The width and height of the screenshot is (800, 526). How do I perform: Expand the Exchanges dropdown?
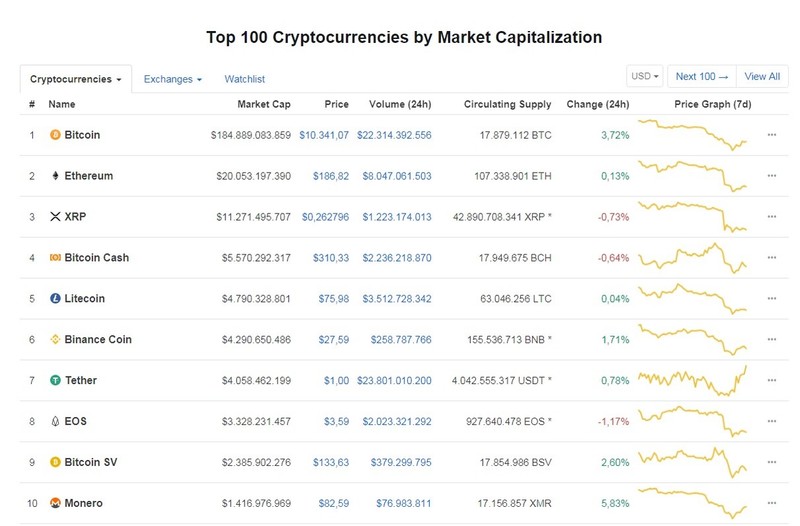click(x=172, y=79)
